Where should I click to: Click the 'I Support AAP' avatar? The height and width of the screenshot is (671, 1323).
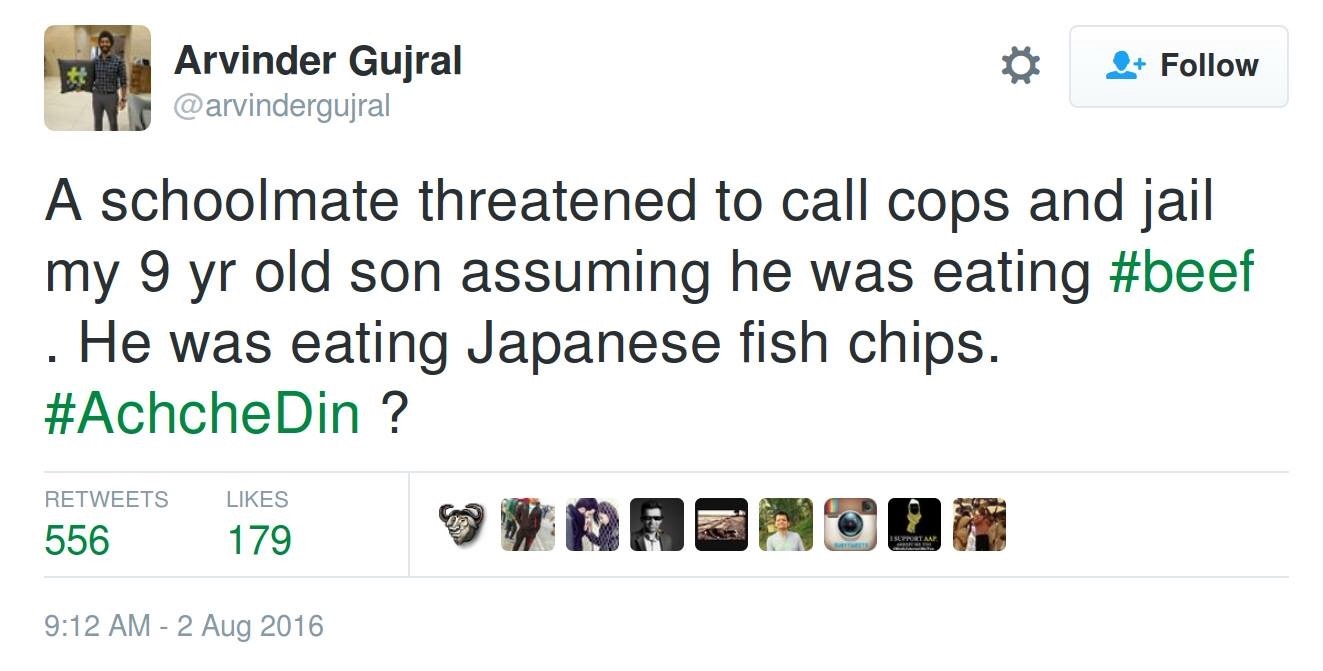pos(915,525)
